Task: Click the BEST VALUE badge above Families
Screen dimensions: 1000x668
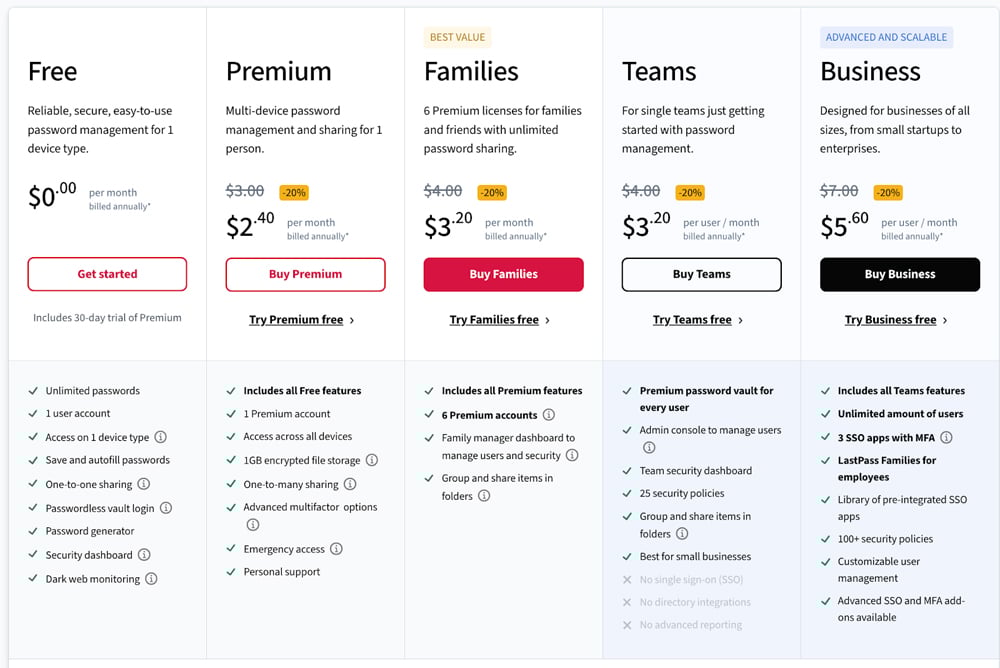Action: pyautogui.click(x=457, y=38)
